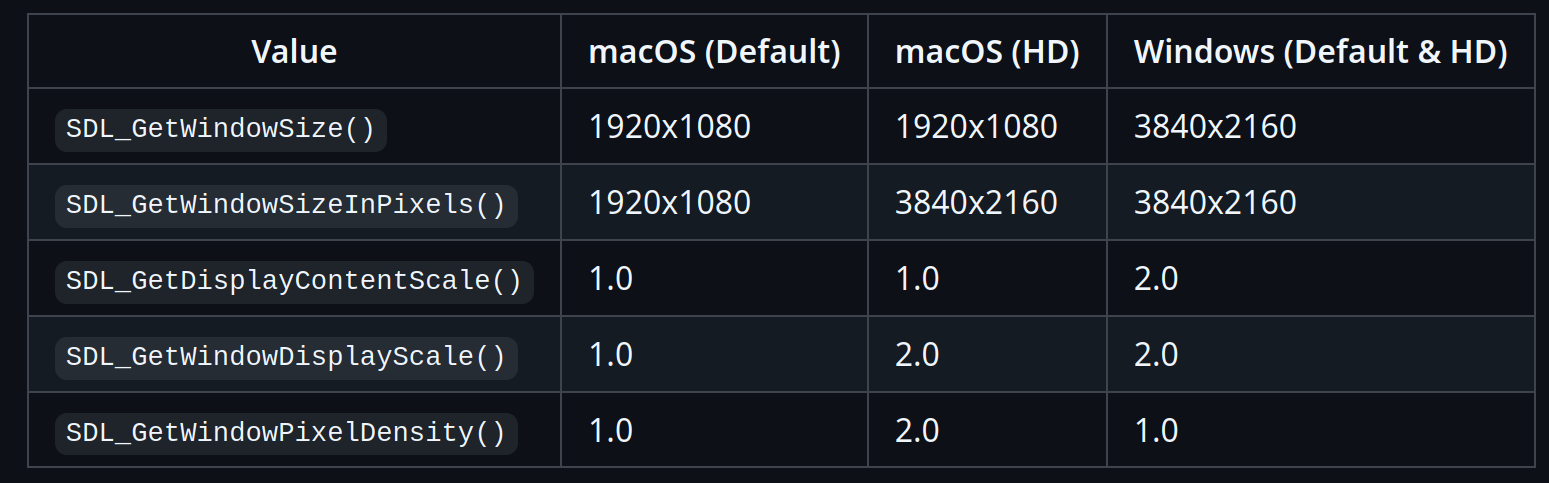Click macOS (Default) value for SDL_GetWindowDisplayScale()

[x=611, y=355]
